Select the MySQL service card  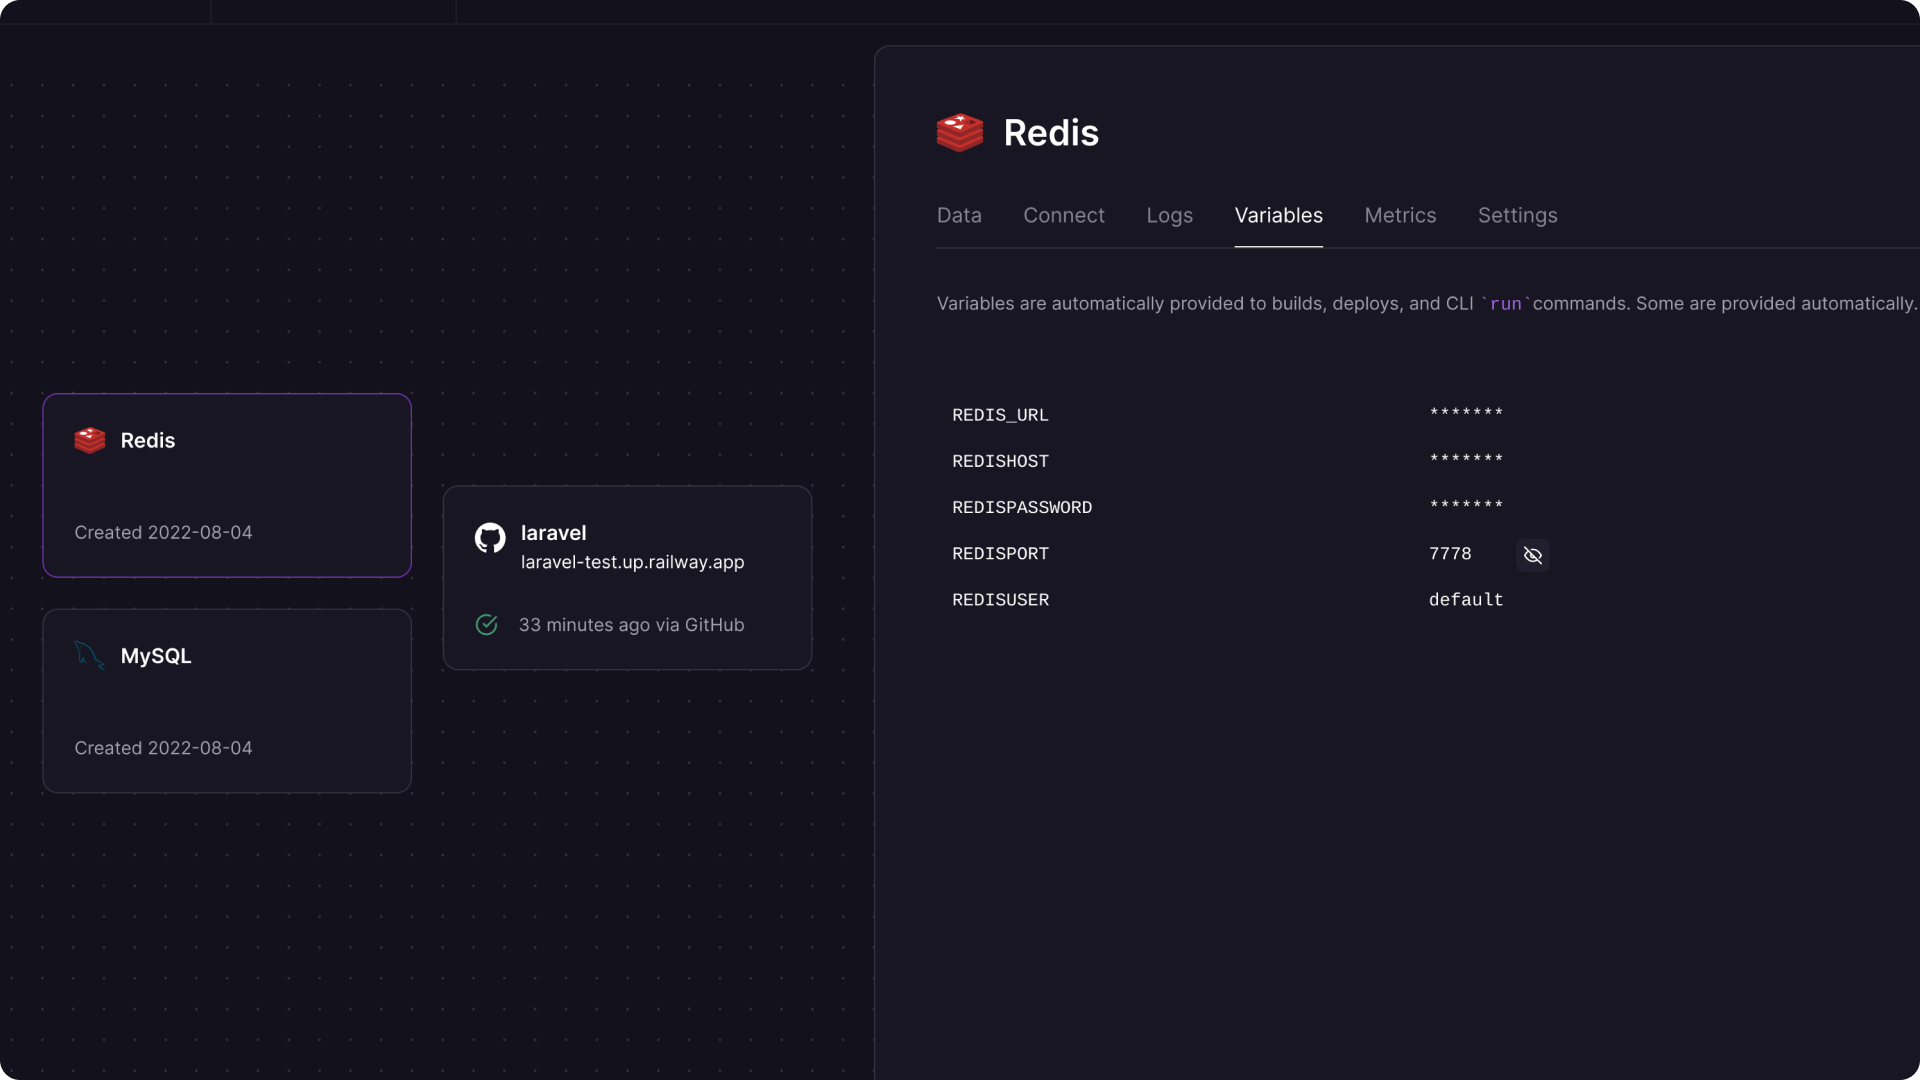(x=227, y=701)
